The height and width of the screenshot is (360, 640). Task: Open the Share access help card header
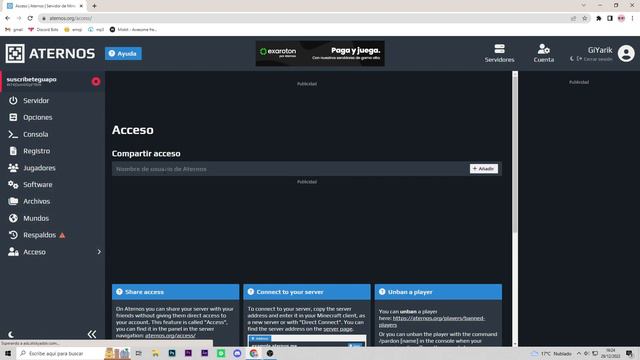tap(176, 292)
